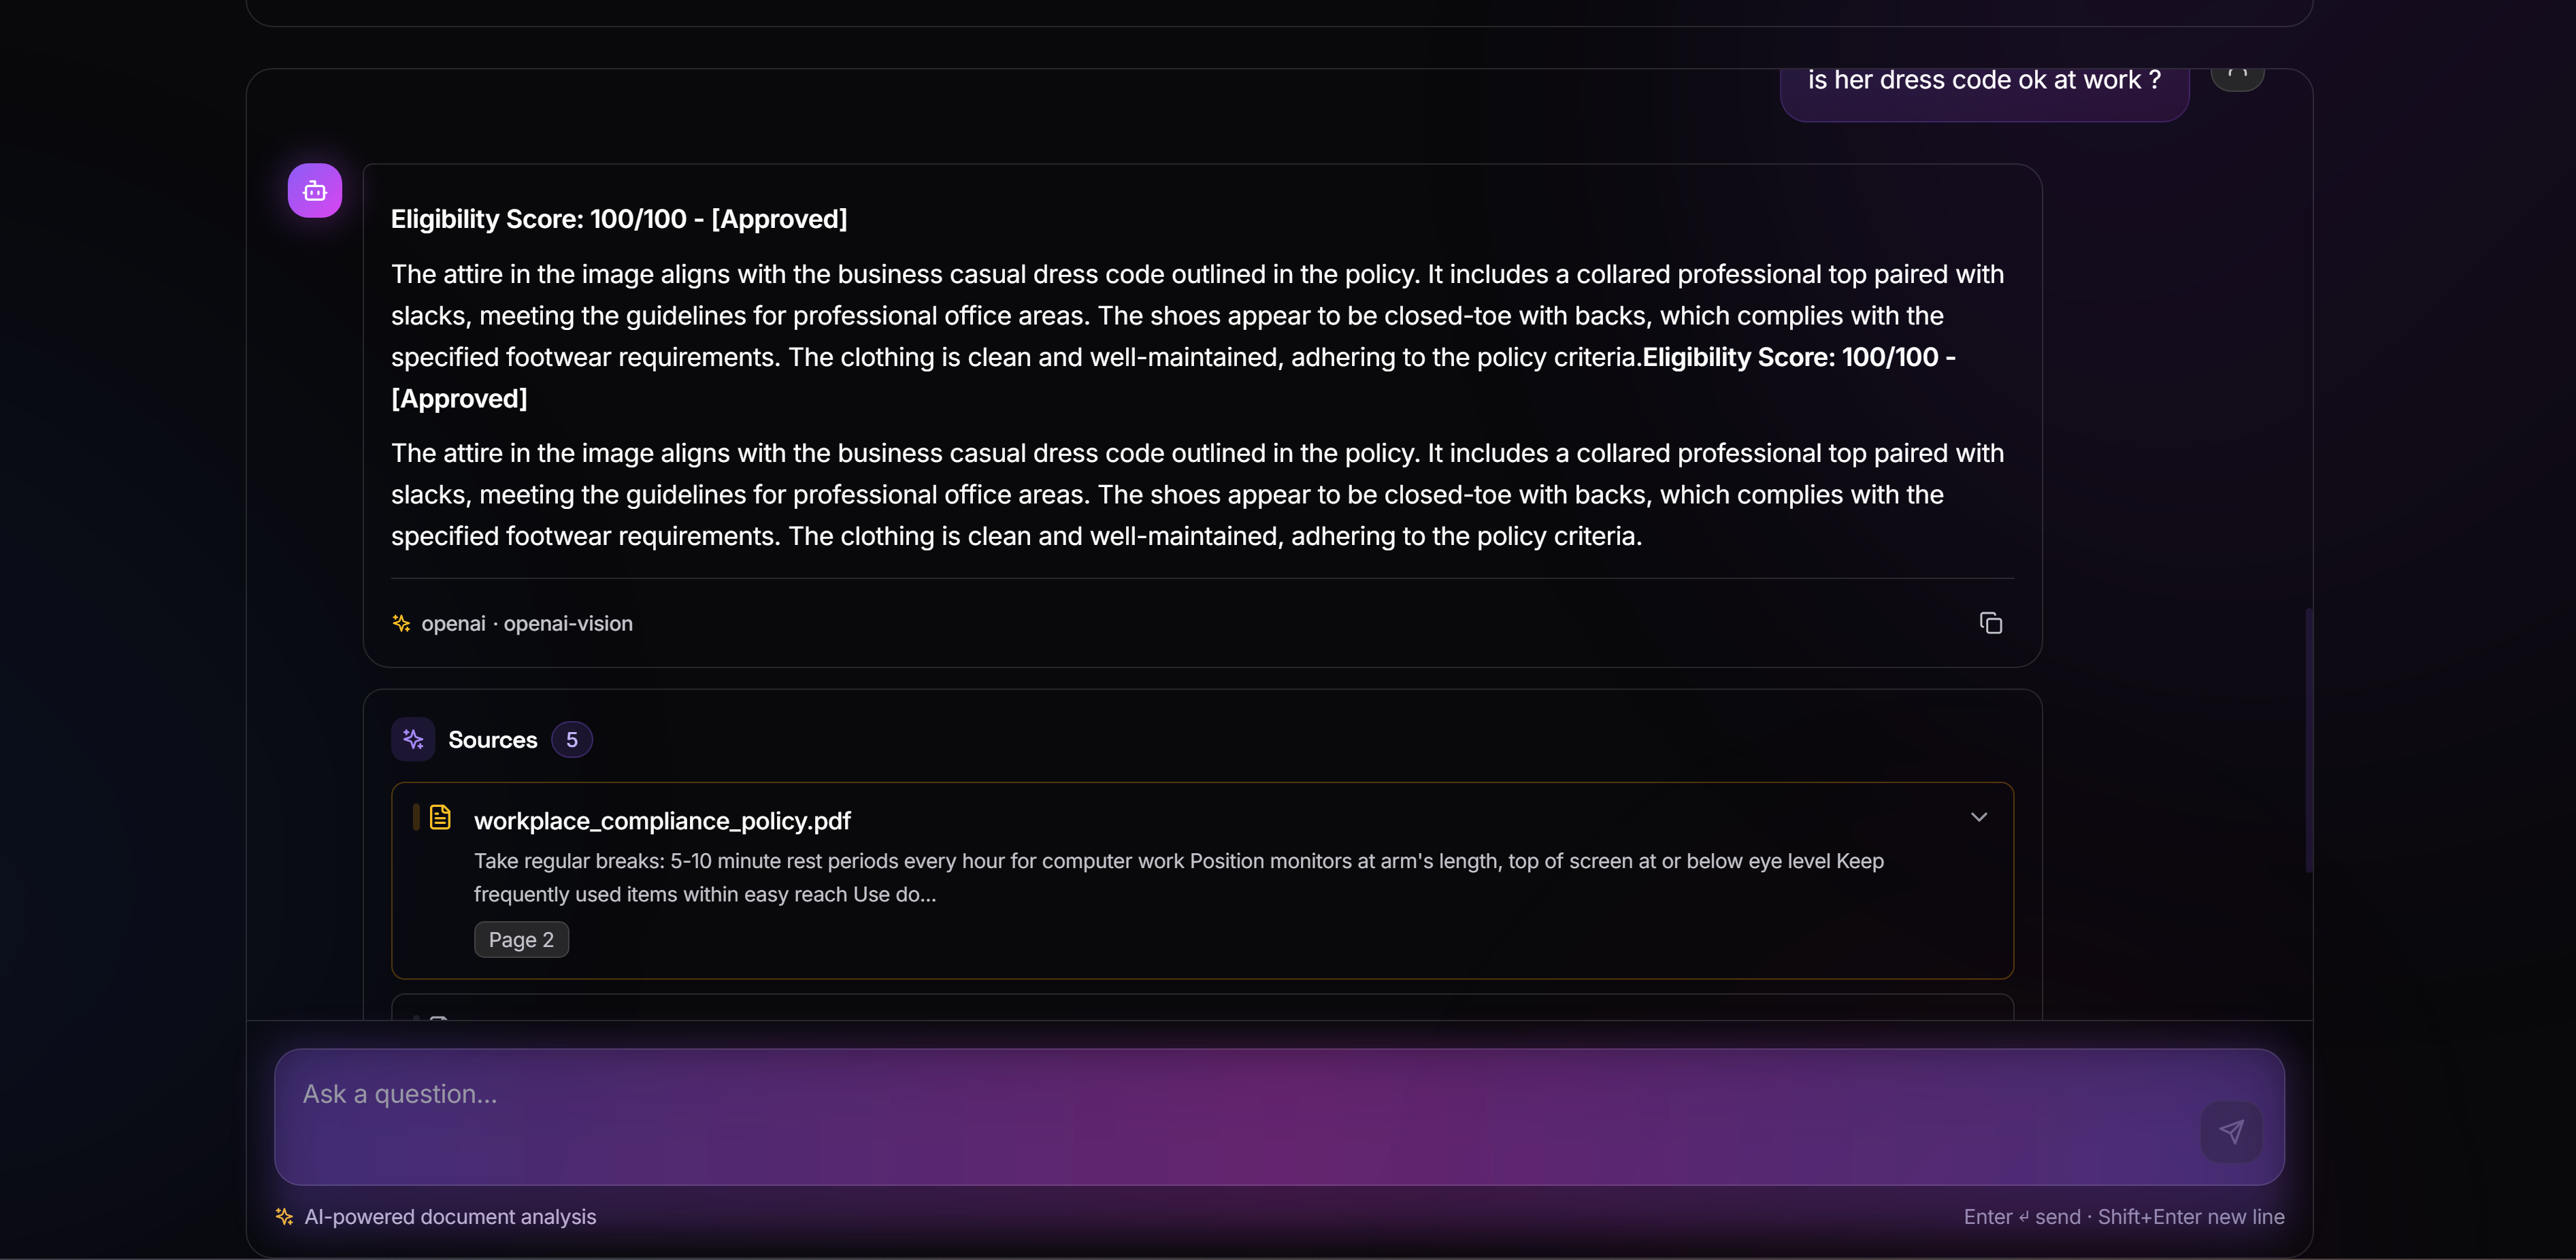This screenshot has height=1260, width=2576.
Task: Copy the AI response with the copy icon
Action: 1990,623
